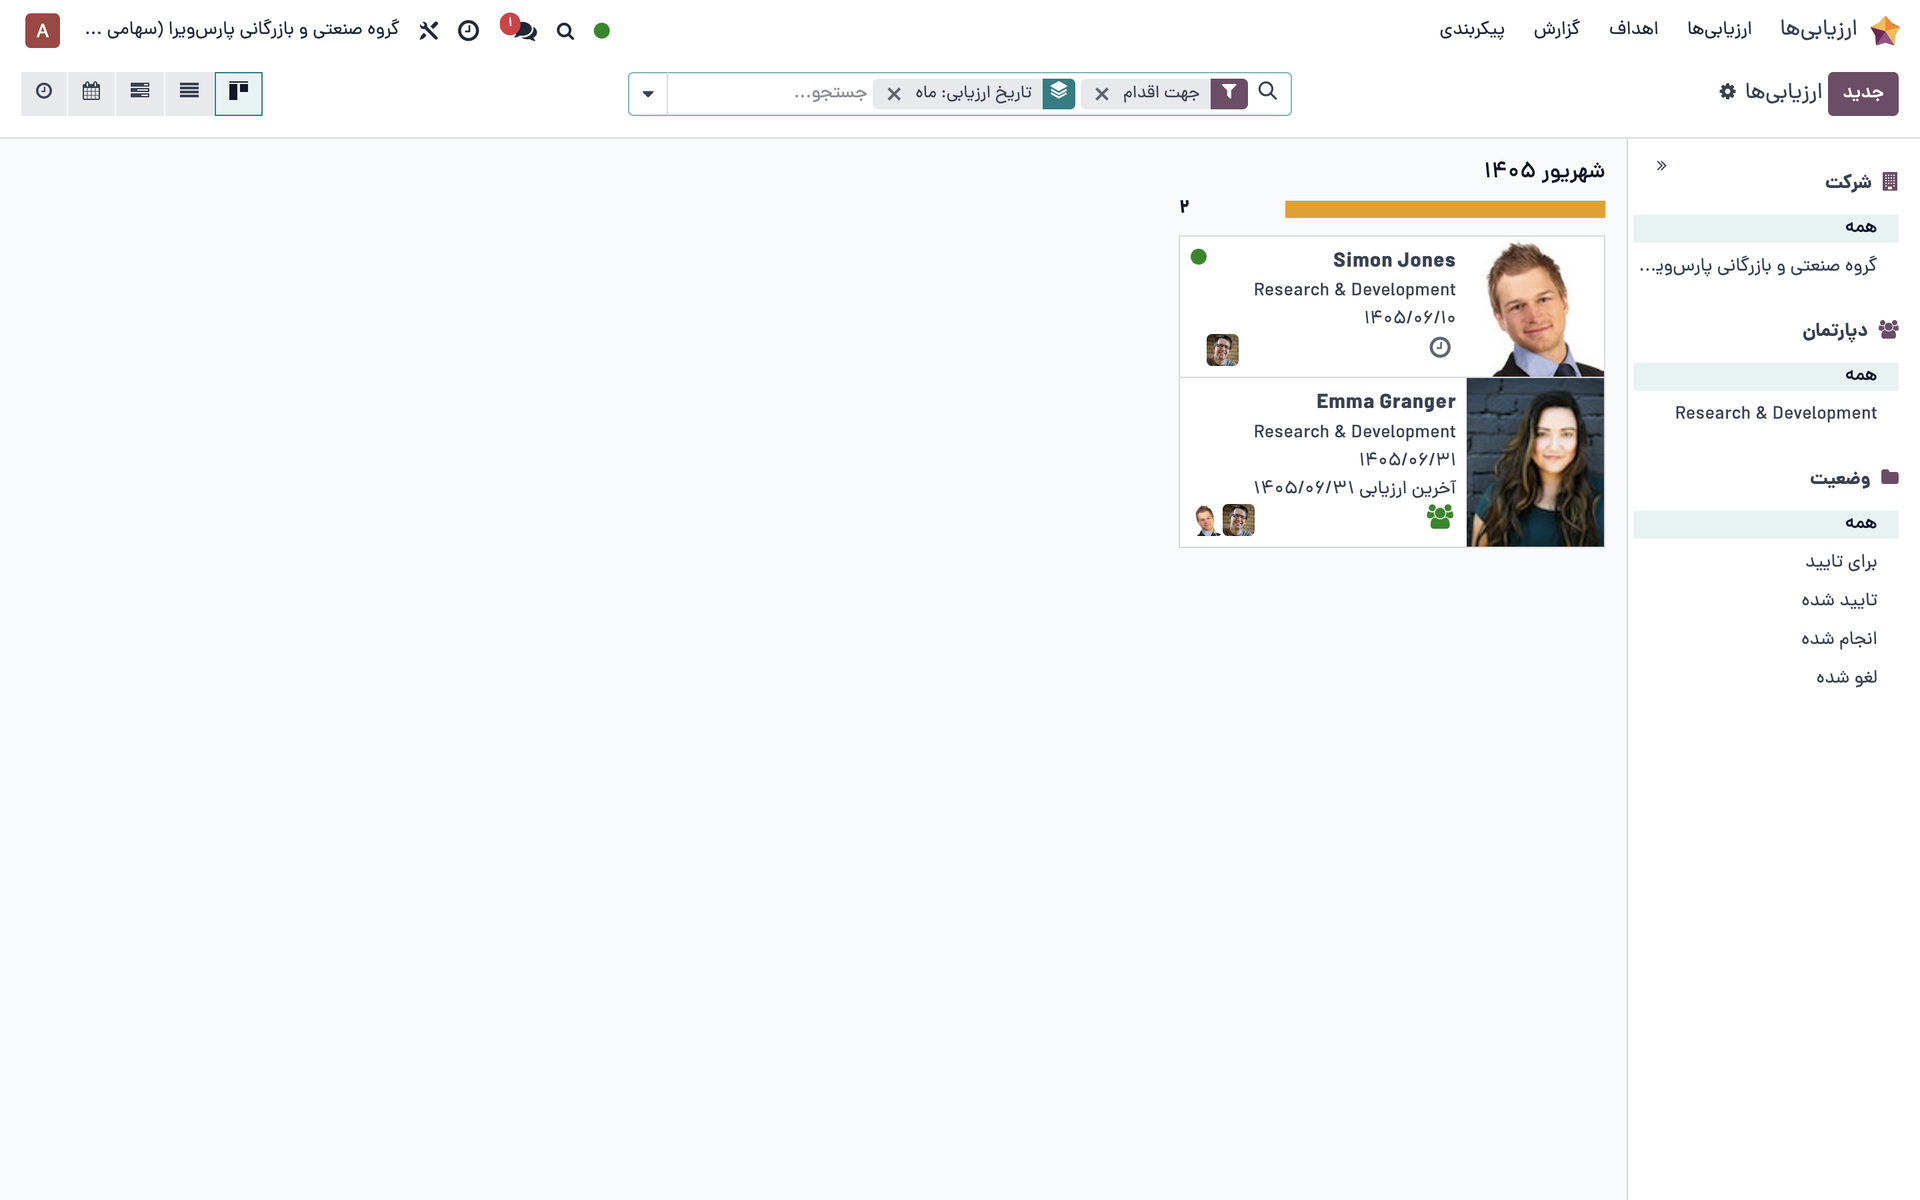Click the right manager avatar on Emma Granger card
The image size is (1920, 1200).
click(x=1238, y=520)
